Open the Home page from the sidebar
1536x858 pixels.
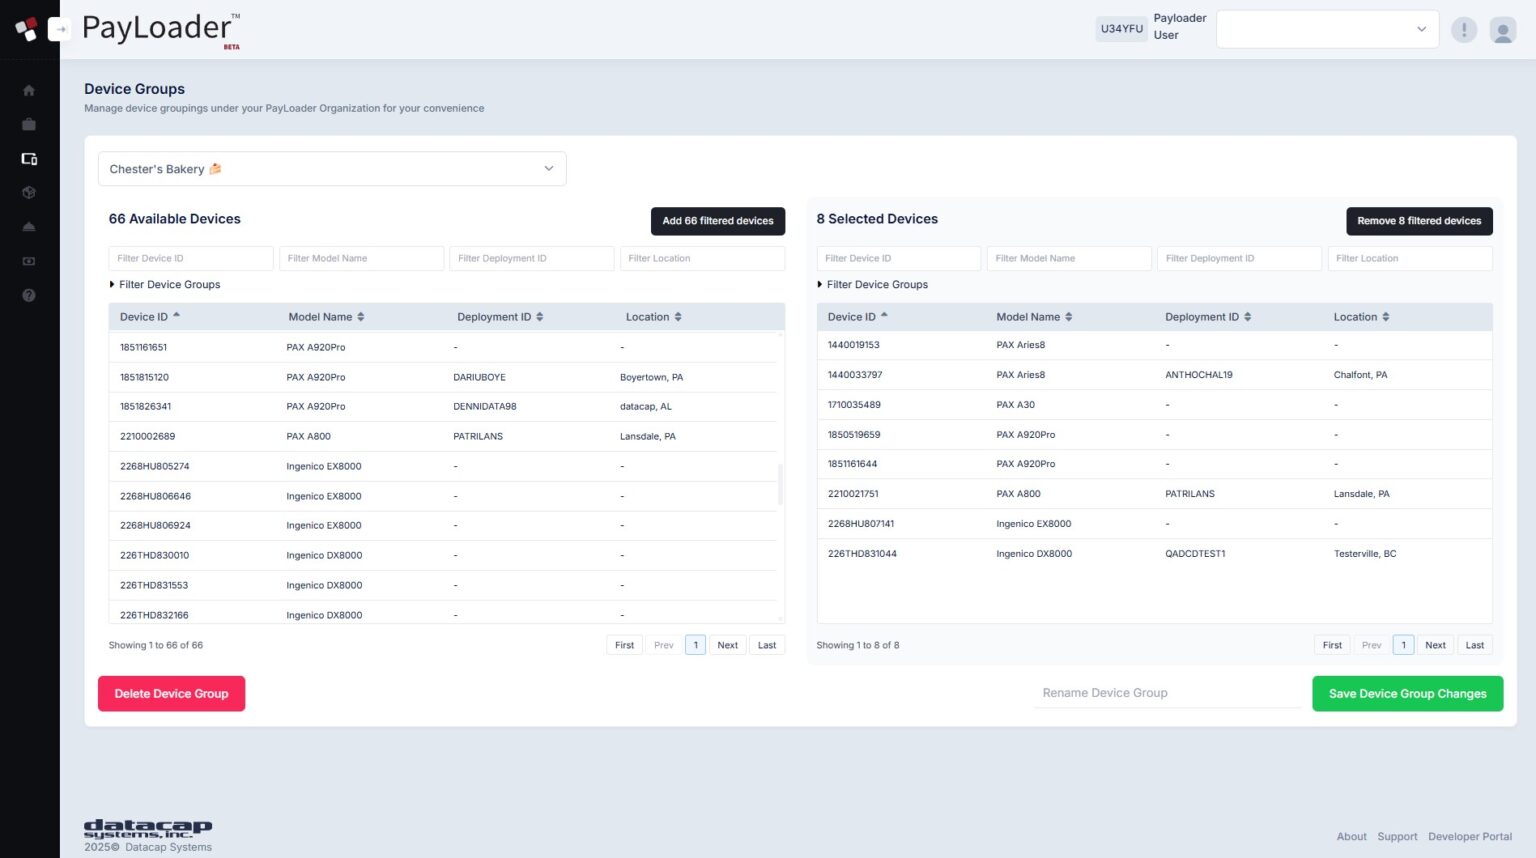click(x=29, y=91)
